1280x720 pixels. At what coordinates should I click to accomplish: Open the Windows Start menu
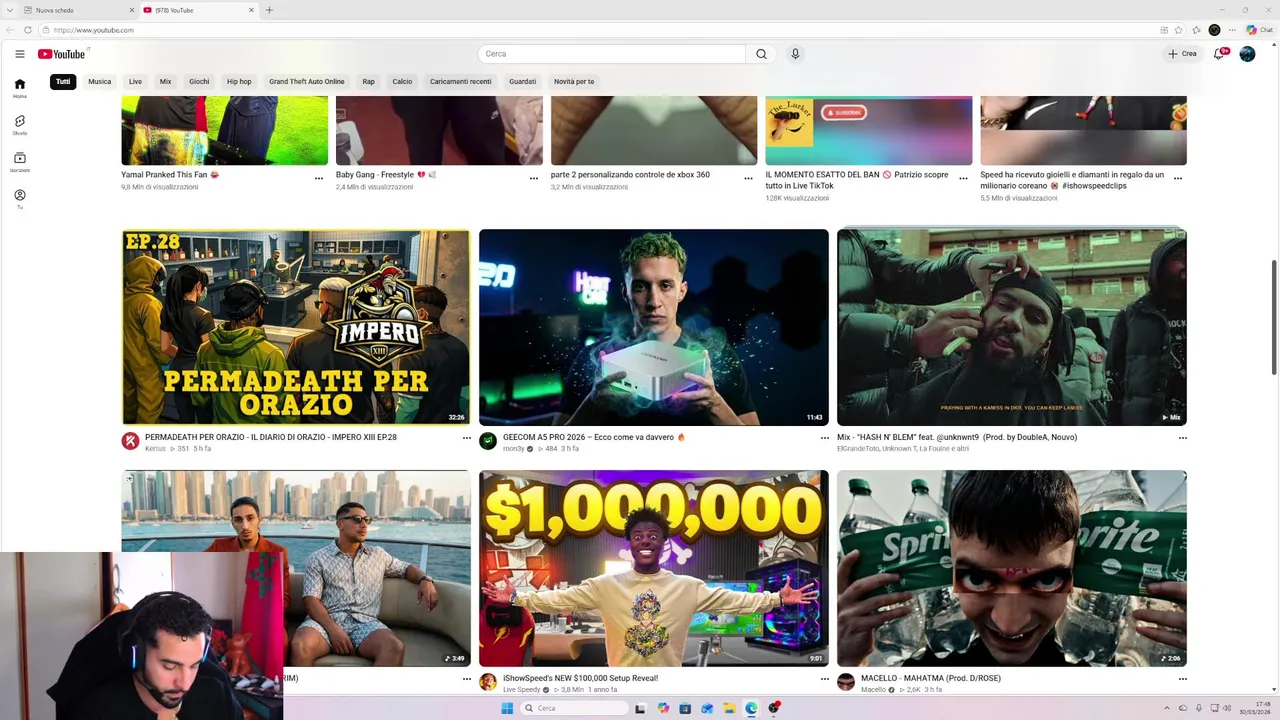point(507,708)
